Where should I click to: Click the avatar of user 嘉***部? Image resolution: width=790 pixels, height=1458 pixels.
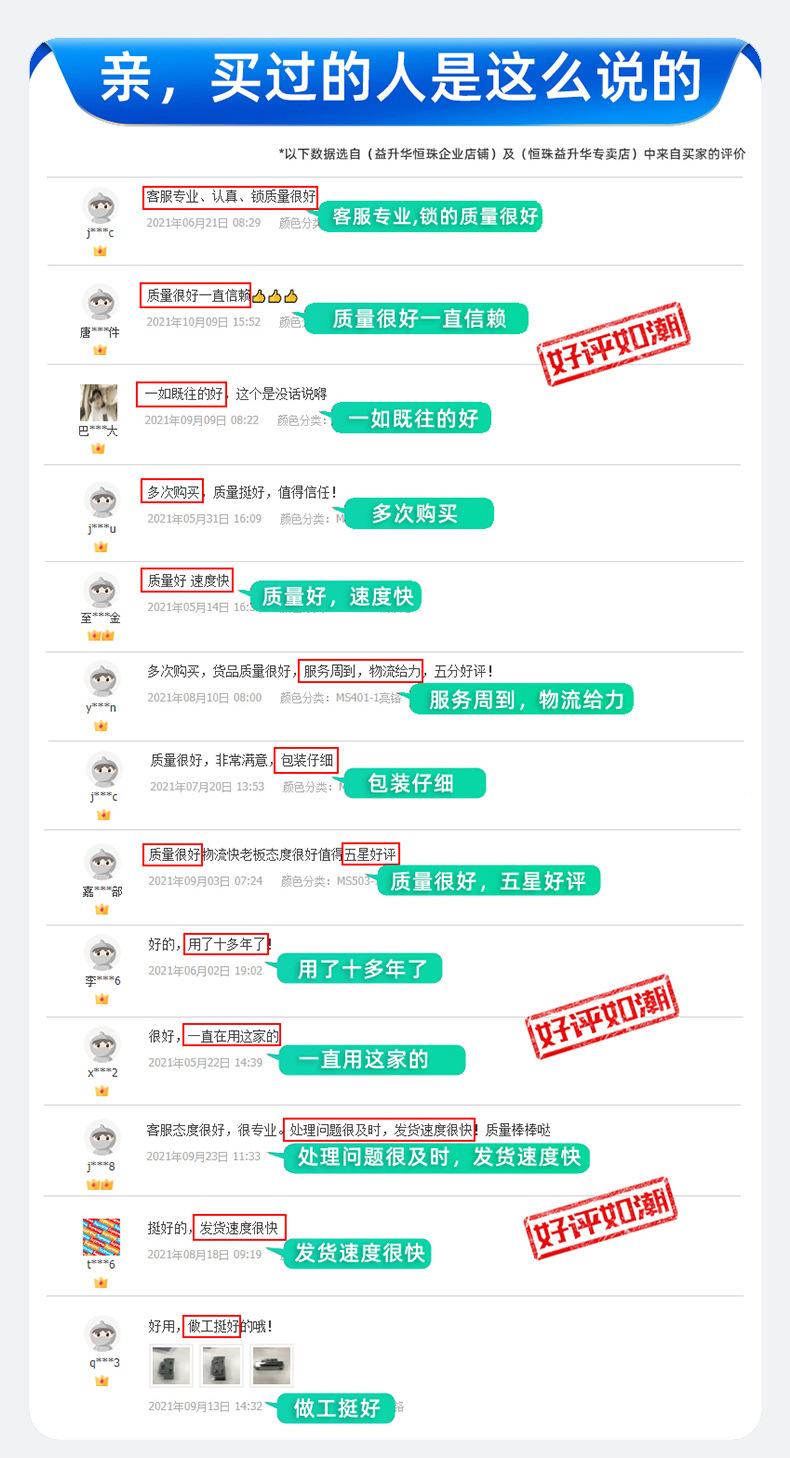[x=102, y=864]
